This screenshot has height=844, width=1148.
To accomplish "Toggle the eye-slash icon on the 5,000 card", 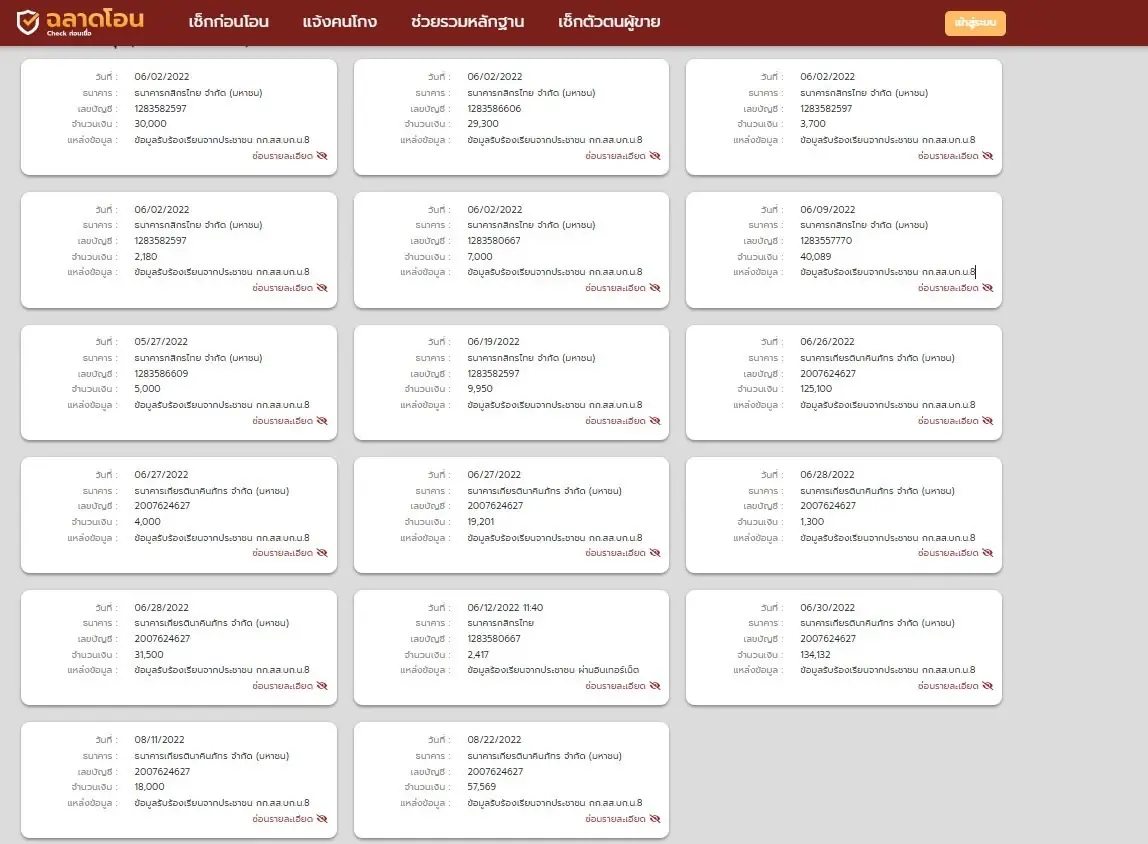I will click(322, 421).
